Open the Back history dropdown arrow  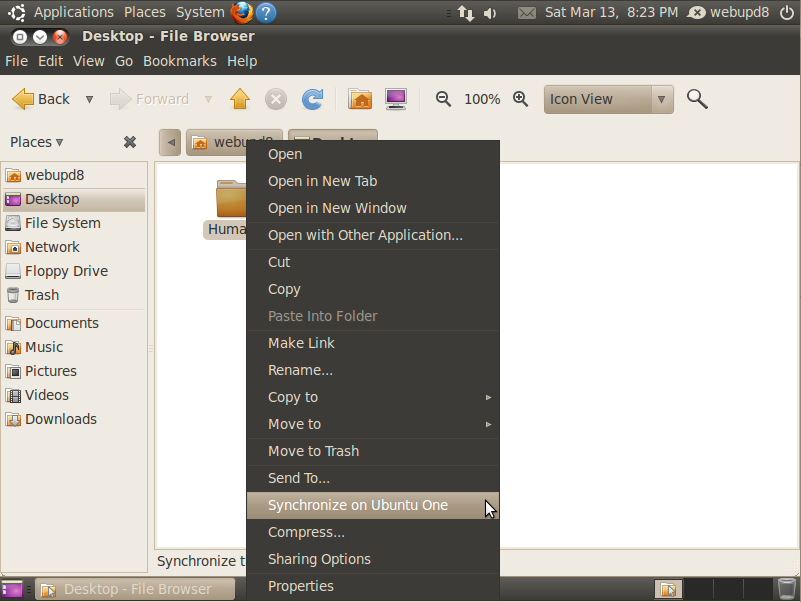coord(89,99)
